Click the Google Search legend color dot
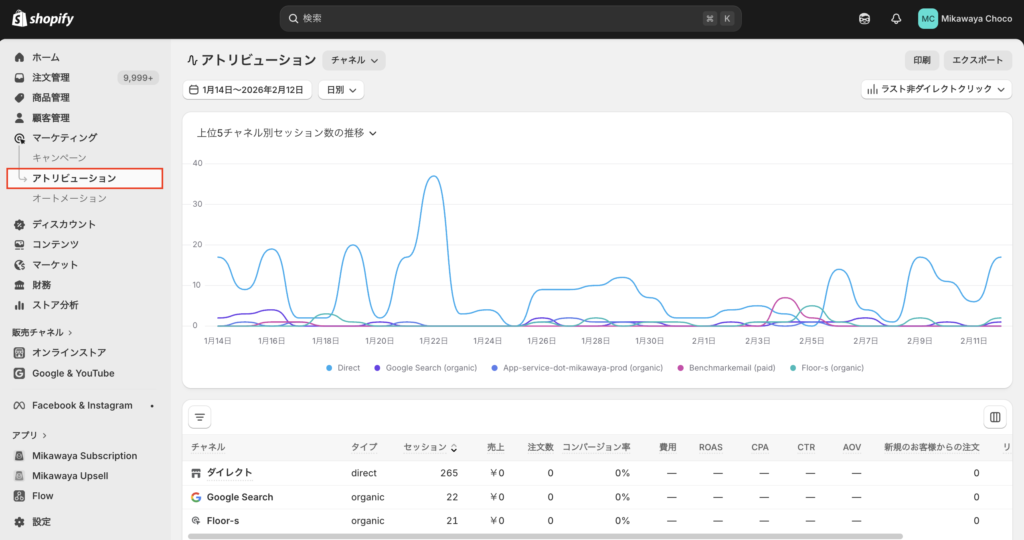 (377, 368)
